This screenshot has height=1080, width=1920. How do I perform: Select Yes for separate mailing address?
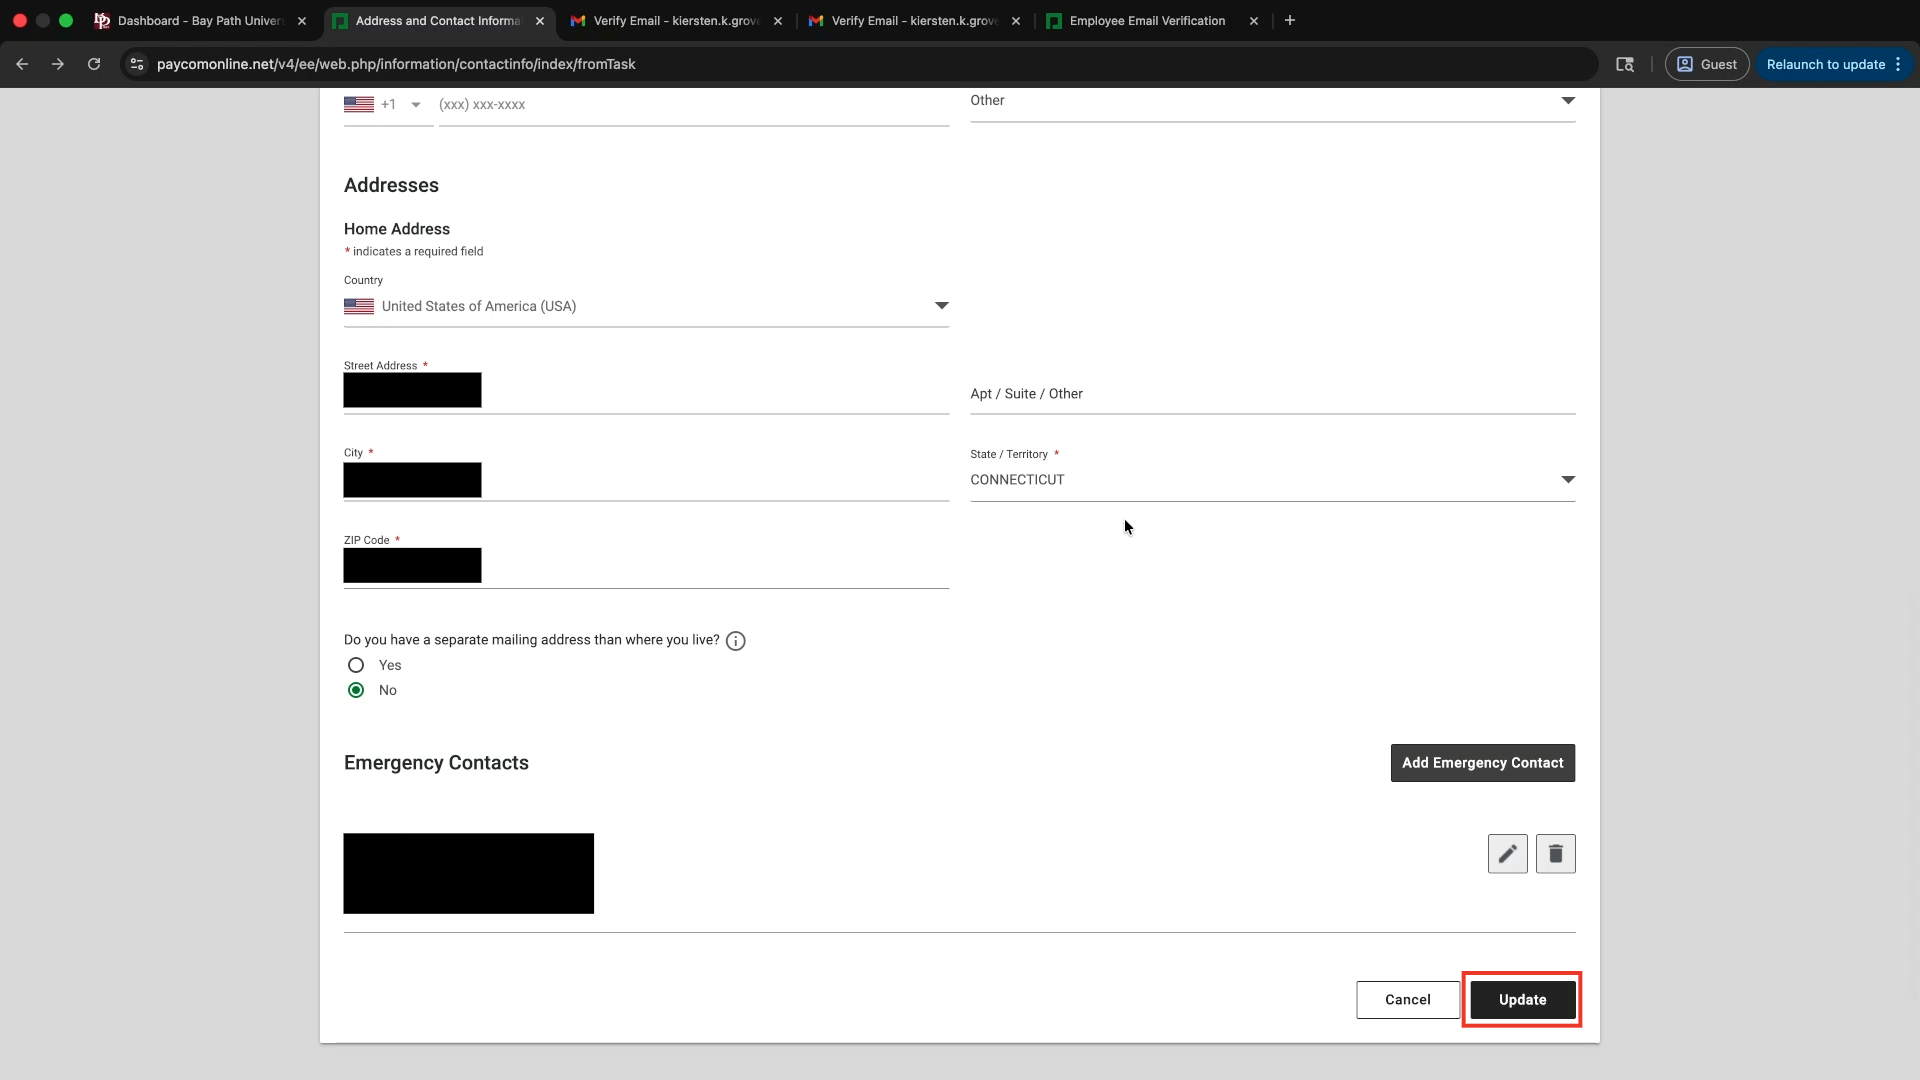(356, 665)
